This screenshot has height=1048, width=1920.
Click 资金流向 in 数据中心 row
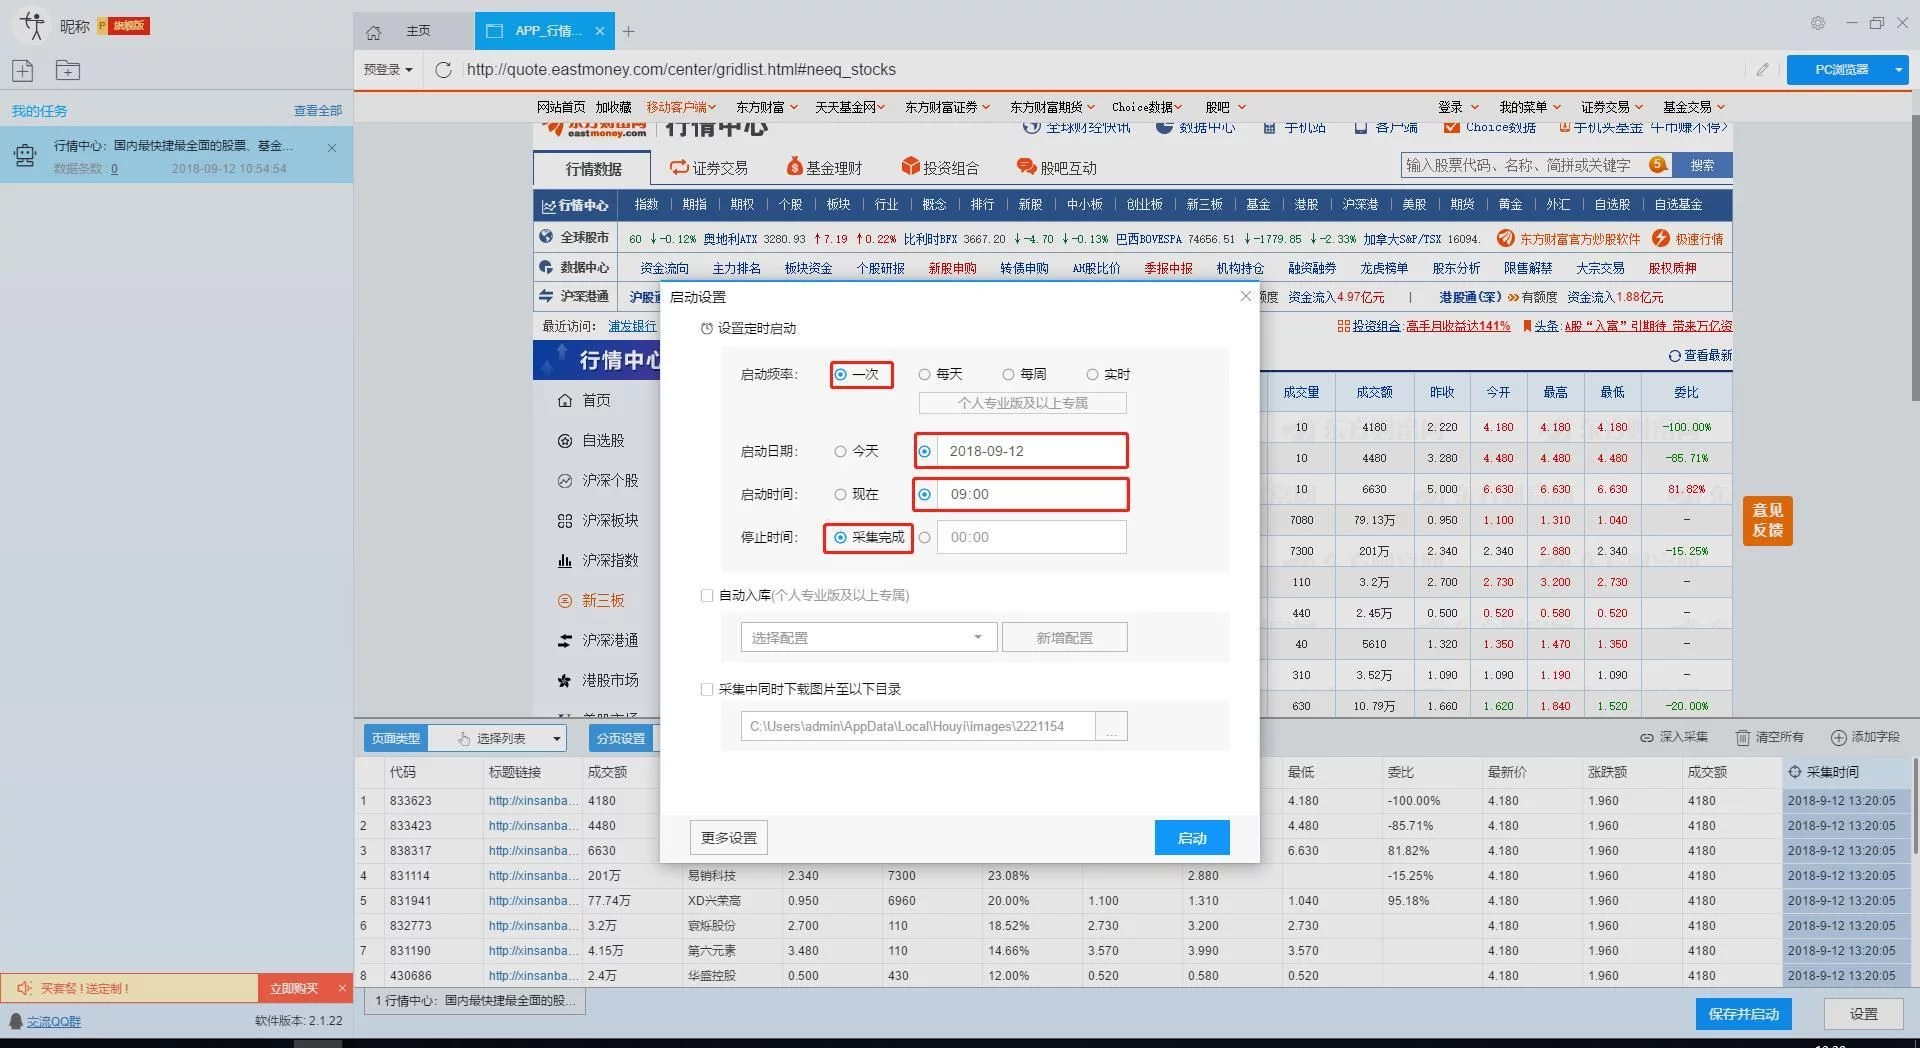tap(664, 268)
